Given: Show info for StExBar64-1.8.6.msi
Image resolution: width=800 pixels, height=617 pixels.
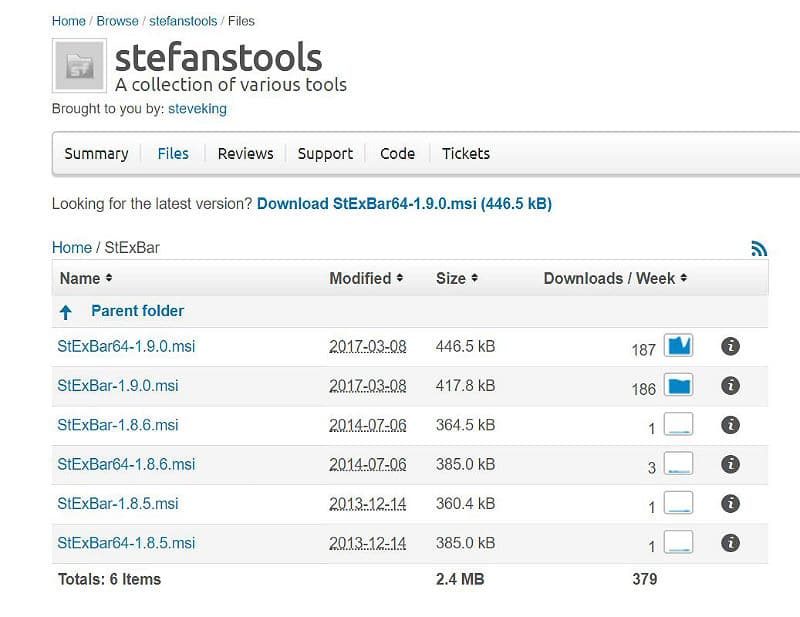Looking at the screenshot, I should [x=730, y=464].
